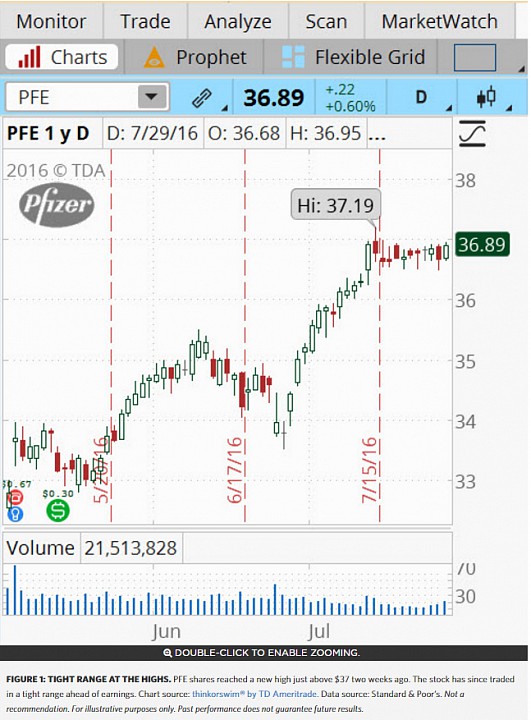This screenshot has height=720, width=531.
Task: Click the orange Prophet triangle icon
Action: click(x=154, y=57)
